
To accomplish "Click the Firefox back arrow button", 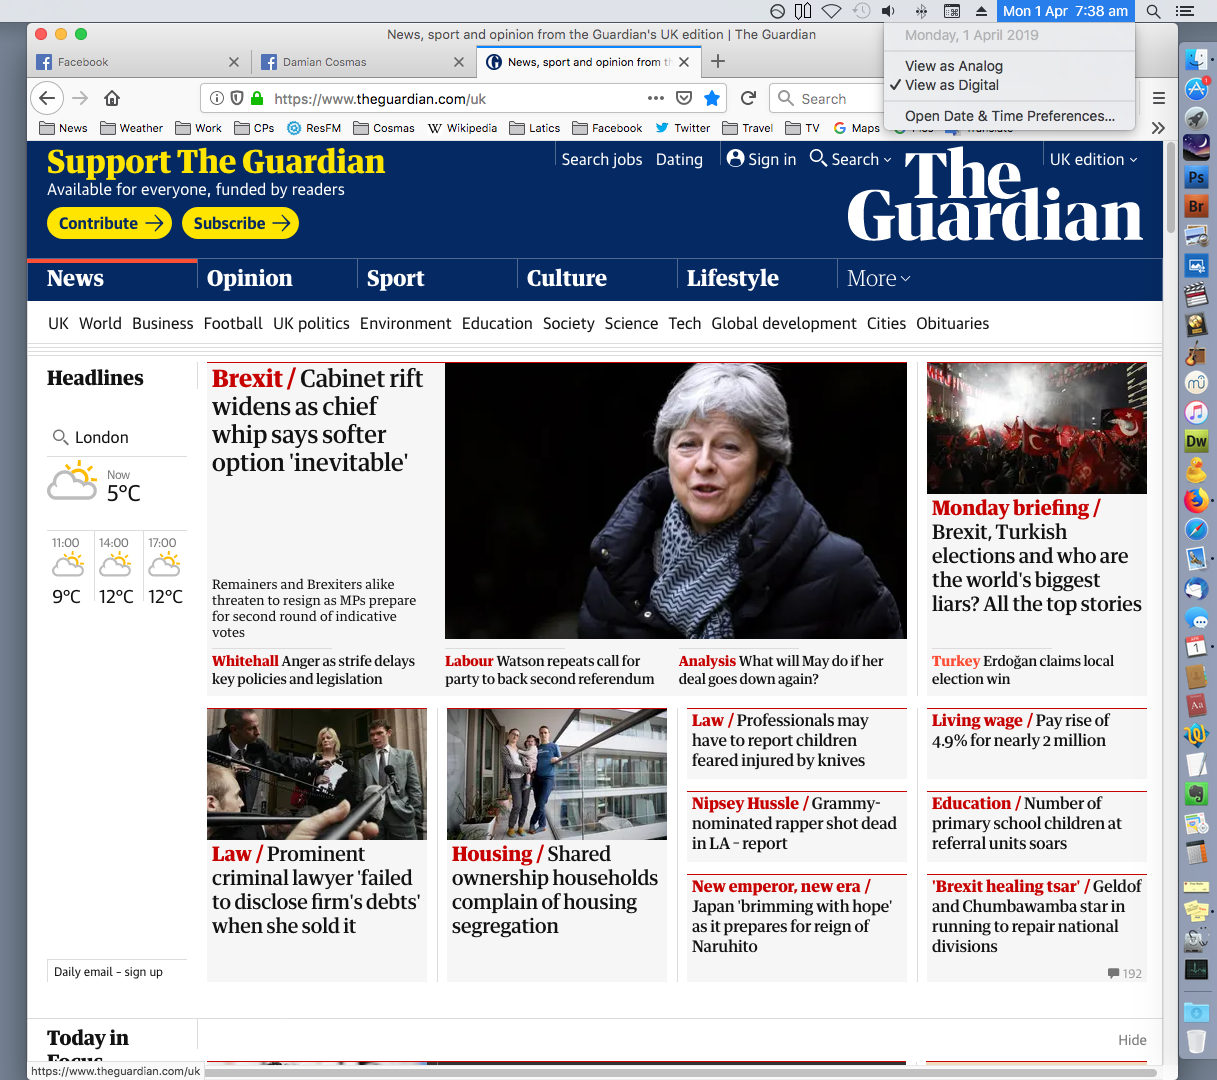I will point(47,98).
